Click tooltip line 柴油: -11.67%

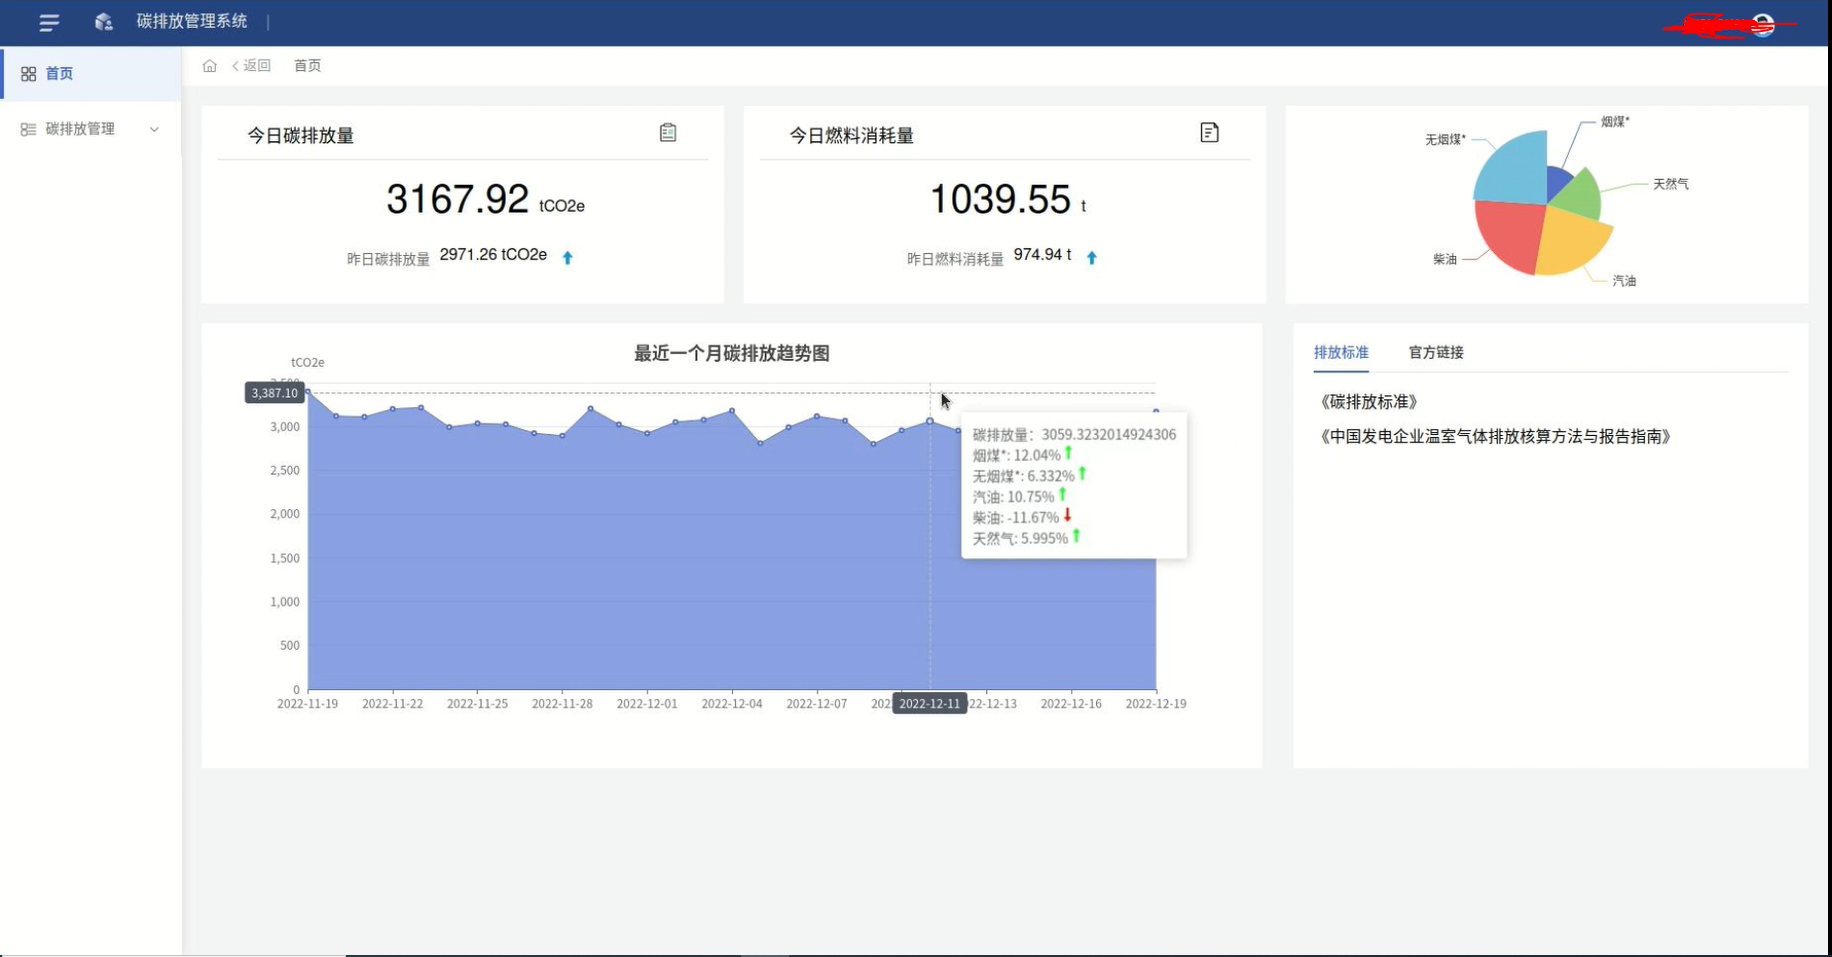[1022, 517]
